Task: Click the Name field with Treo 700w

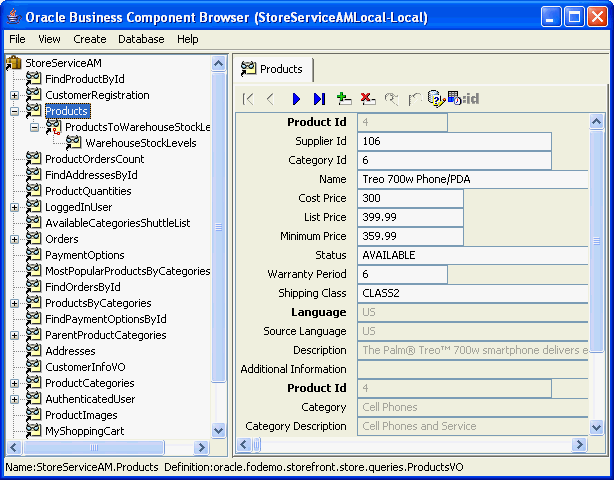Action: (x=473, y=179)
